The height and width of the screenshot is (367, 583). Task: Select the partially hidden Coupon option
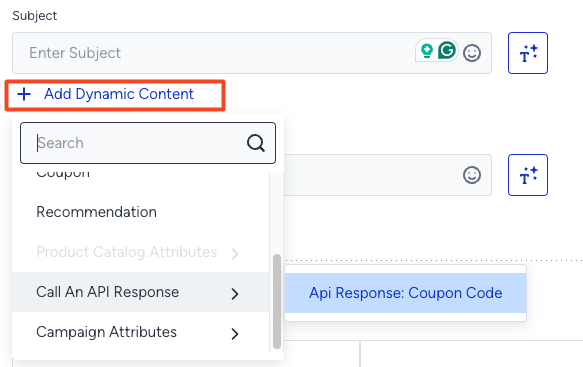[63, 173]
